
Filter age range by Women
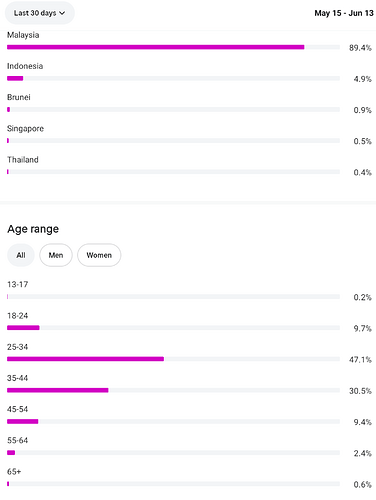pyautogui.click(x=99, y=255)
